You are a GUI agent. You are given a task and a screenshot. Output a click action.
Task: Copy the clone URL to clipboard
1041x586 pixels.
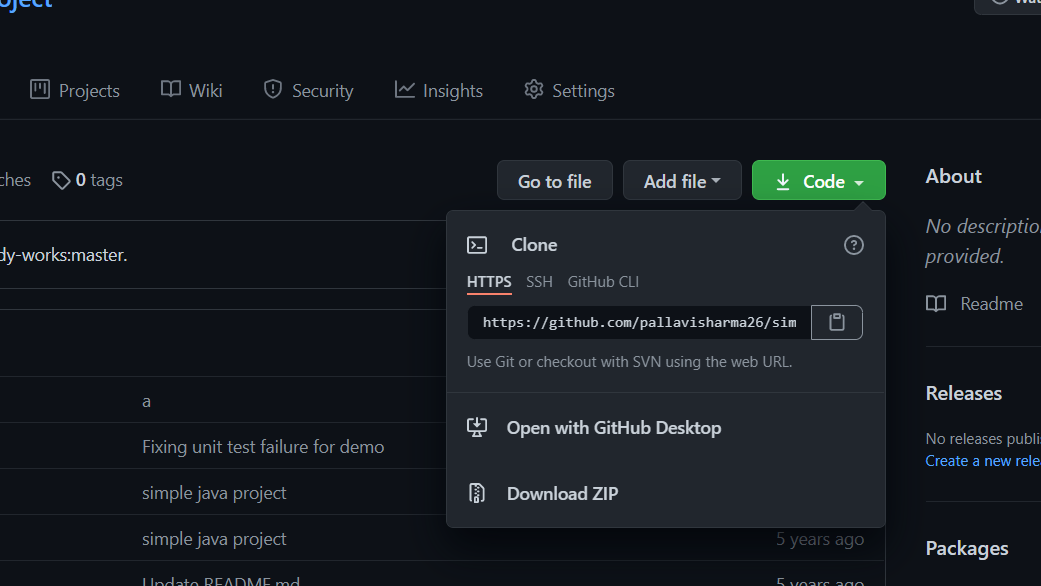(x=837, y=323)
